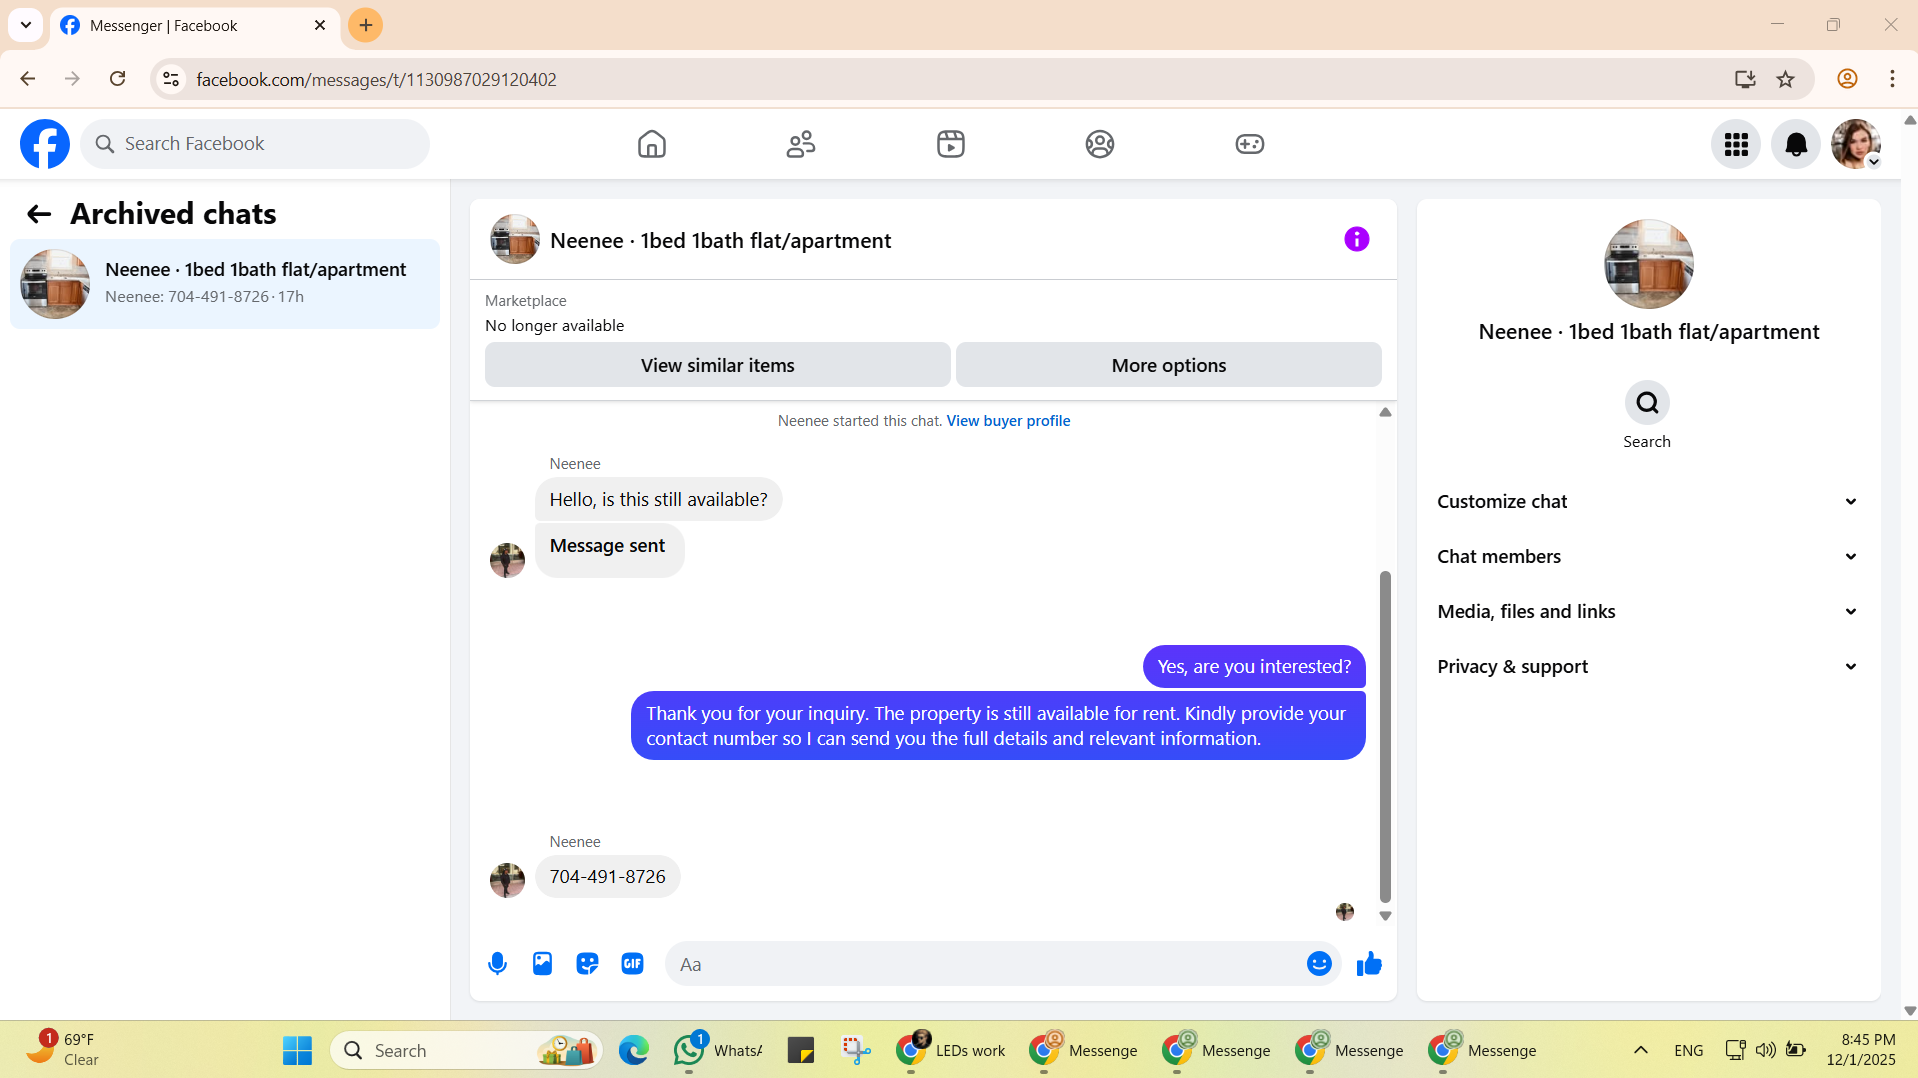Click the chat scroll up arrow

coord(1385,412)
